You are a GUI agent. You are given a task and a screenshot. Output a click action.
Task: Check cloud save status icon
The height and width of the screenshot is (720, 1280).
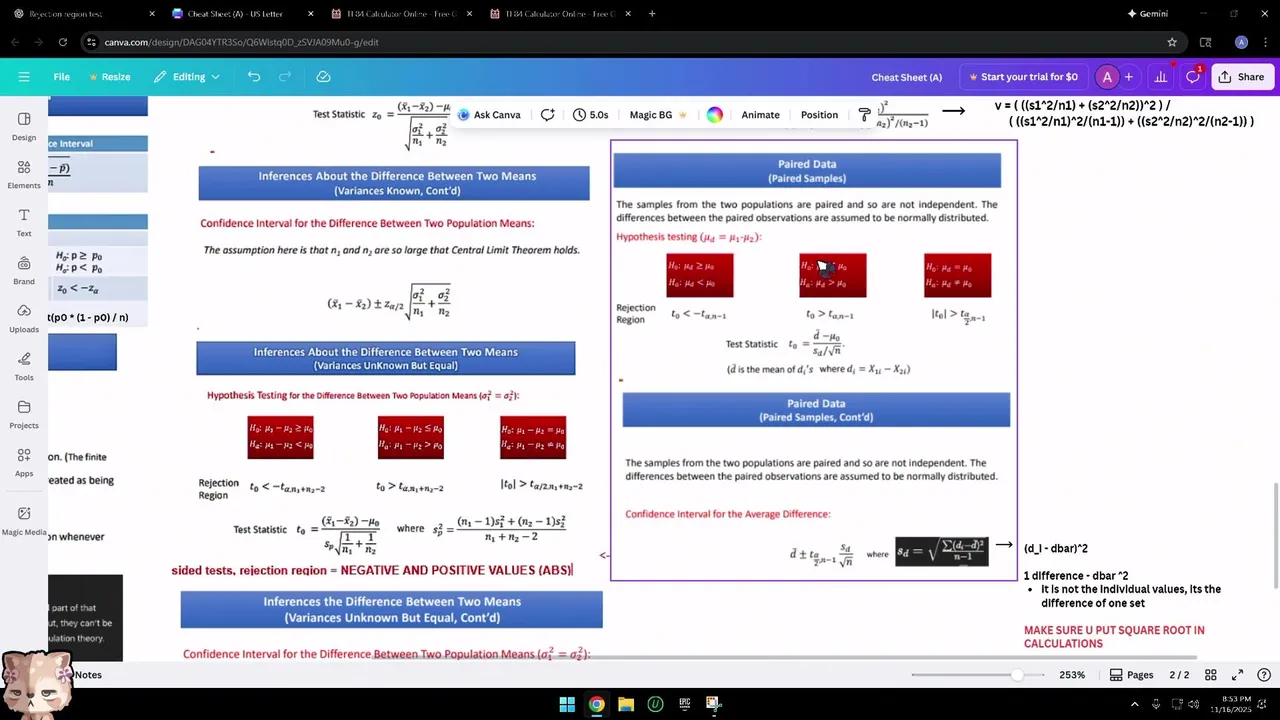(323, 77)
